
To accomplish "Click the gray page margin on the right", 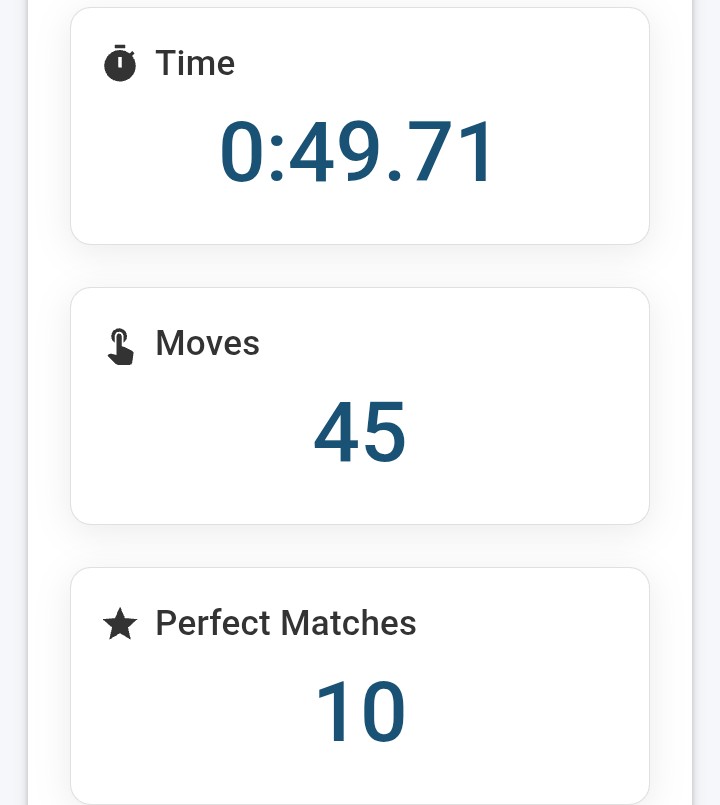I will pos(707,402).
